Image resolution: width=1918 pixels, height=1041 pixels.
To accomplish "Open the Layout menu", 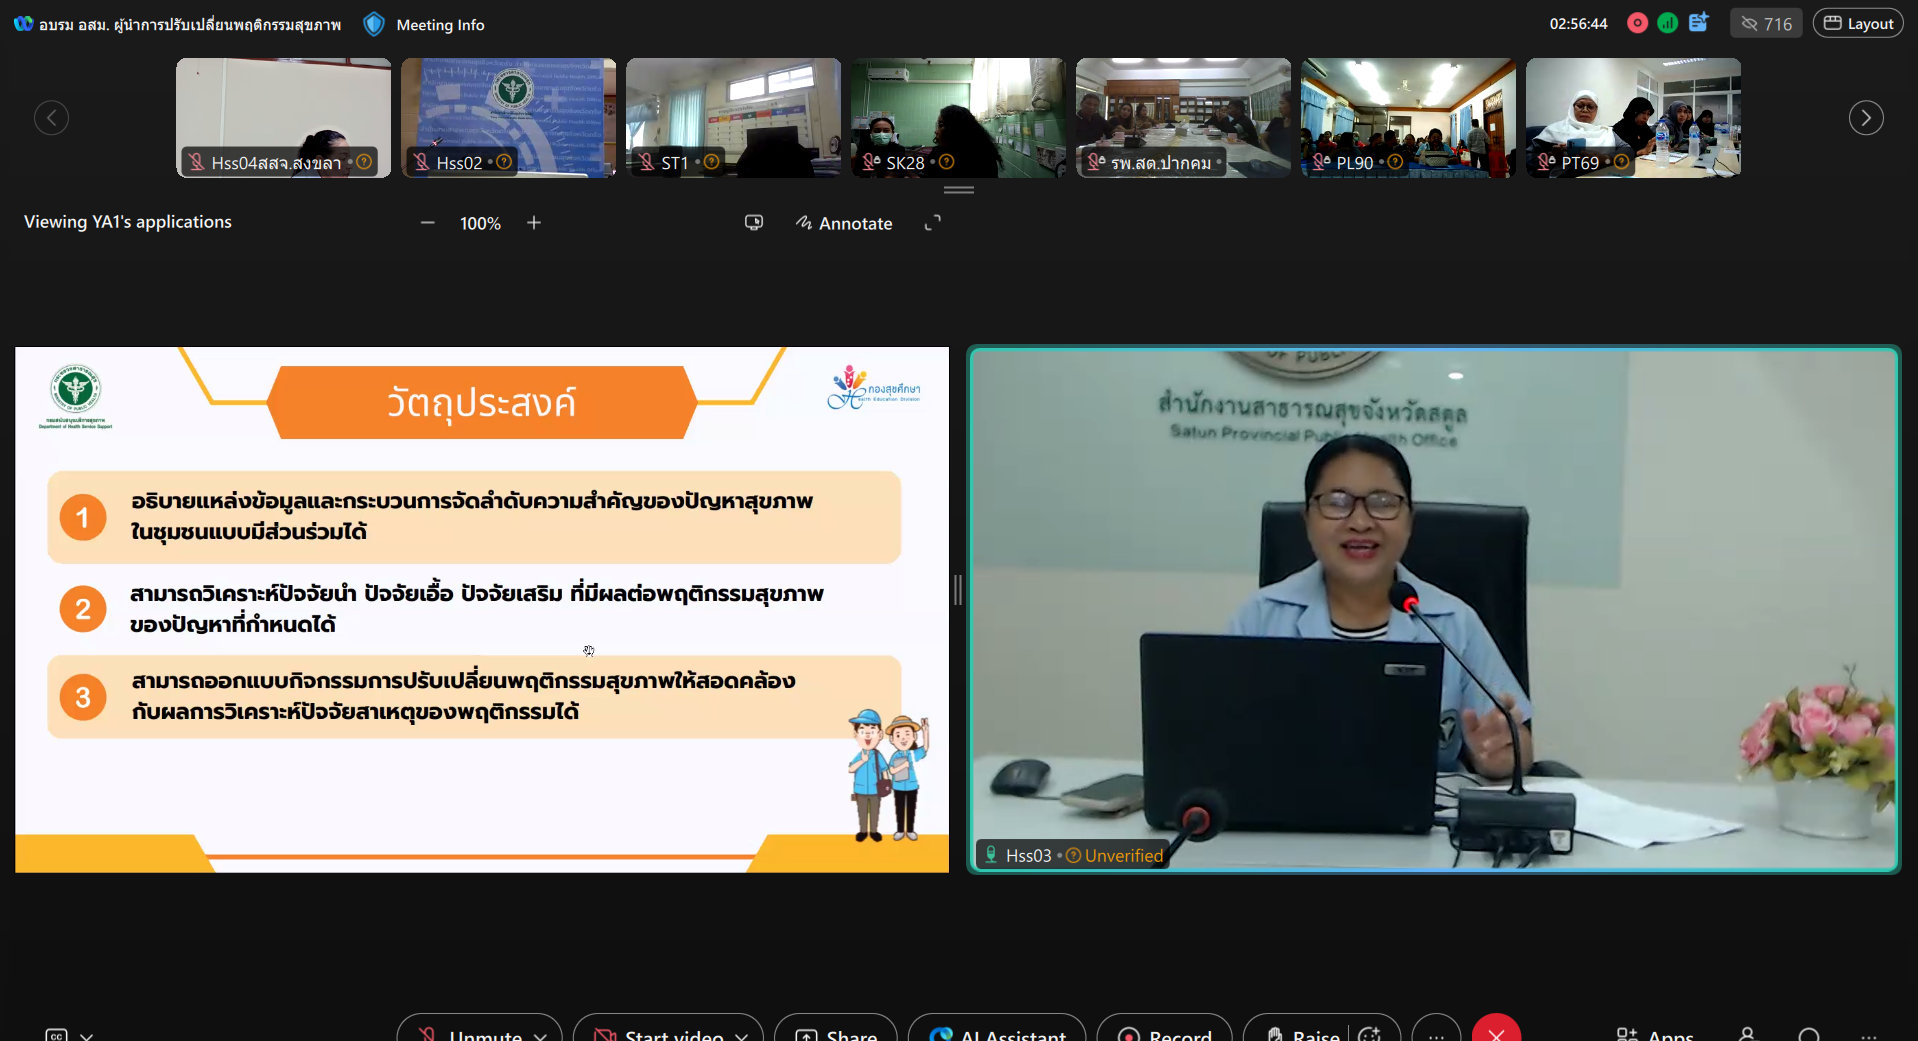I will pos(1858,24).
